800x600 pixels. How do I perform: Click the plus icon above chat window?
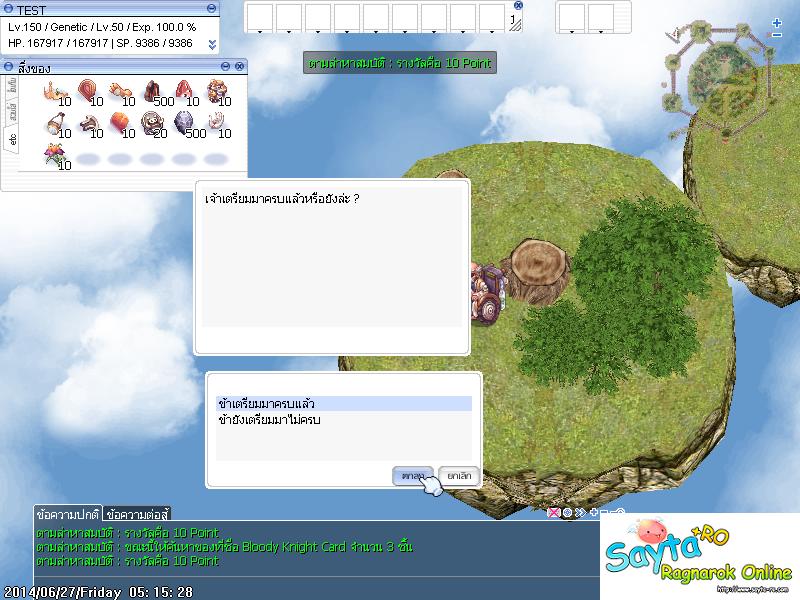click(593, 512)
